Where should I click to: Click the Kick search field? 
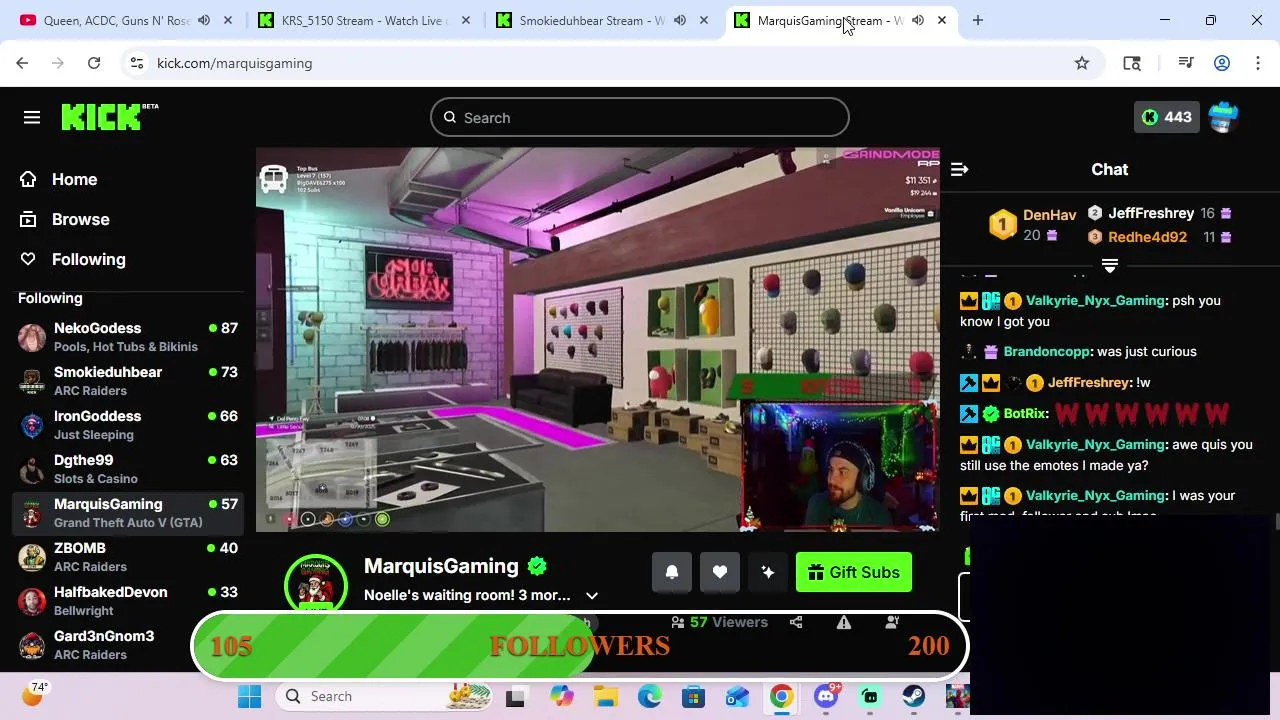click(x=640, y=118)
